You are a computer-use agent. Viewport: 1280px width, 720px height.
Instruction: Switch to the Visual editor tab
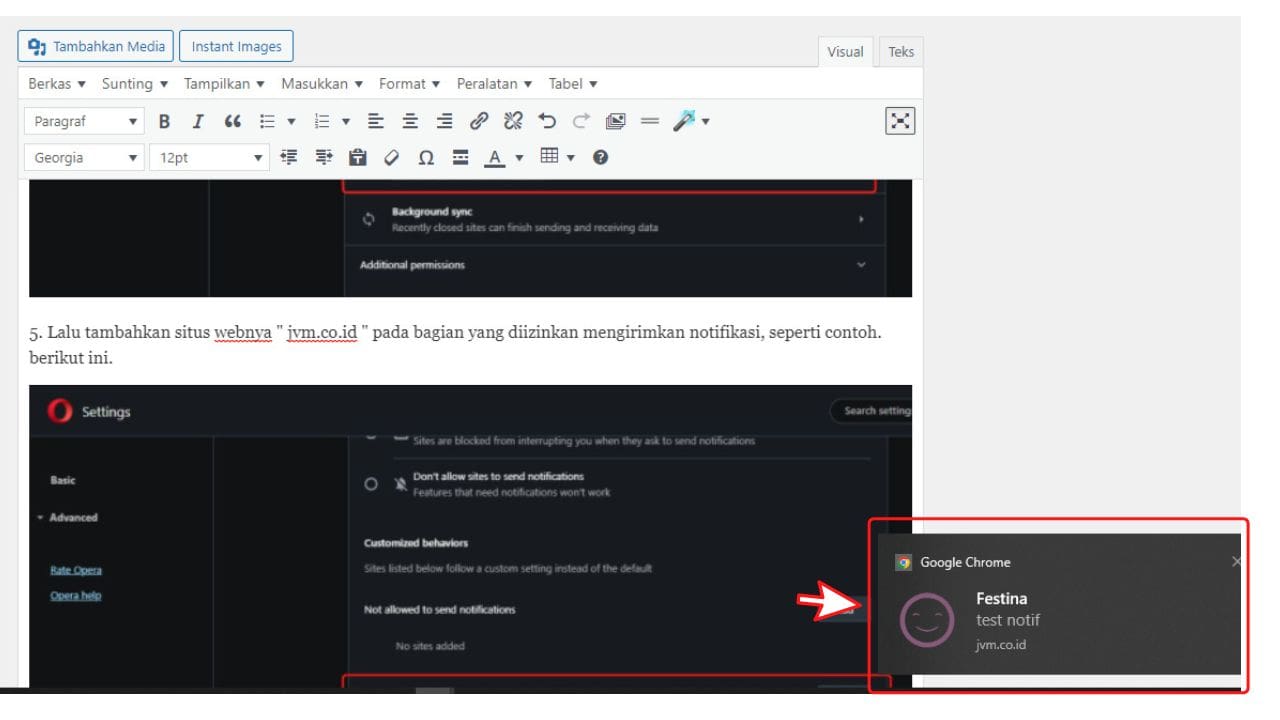(845, 52)
